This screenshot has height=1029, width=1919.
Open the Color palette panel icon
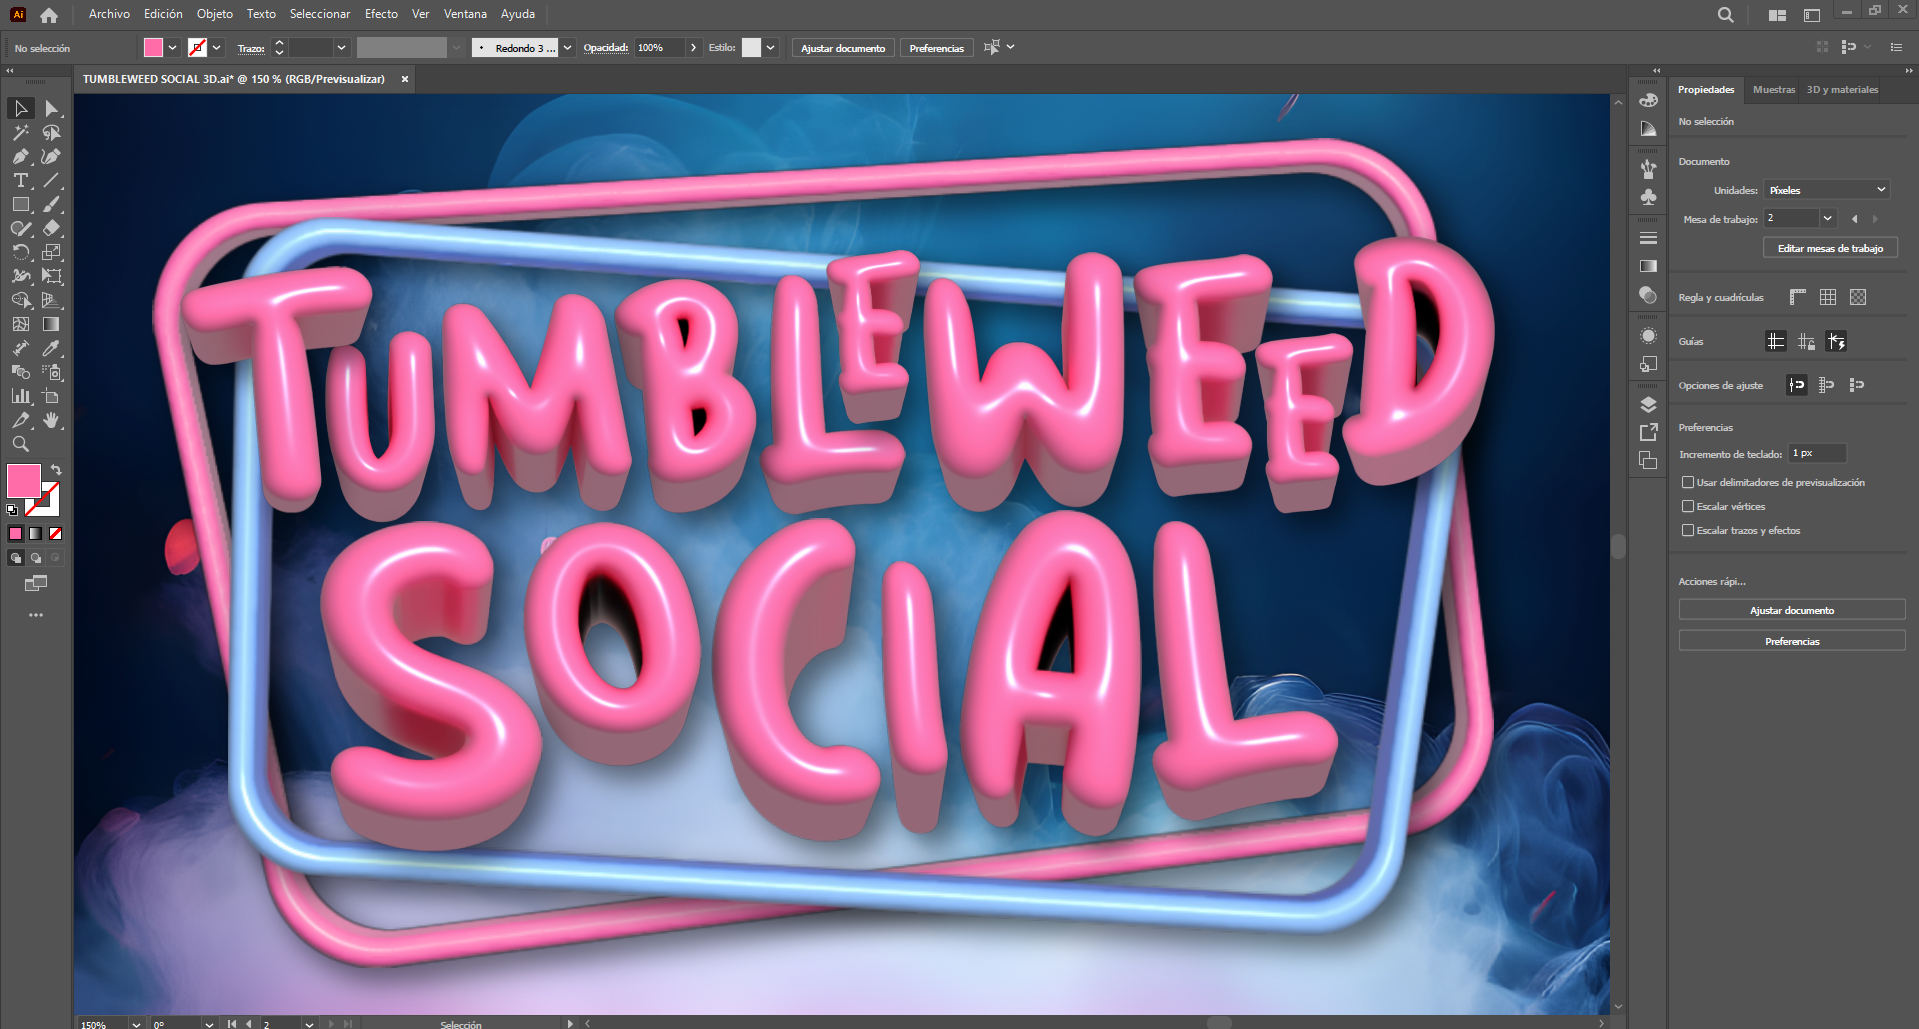point(1649,100)
